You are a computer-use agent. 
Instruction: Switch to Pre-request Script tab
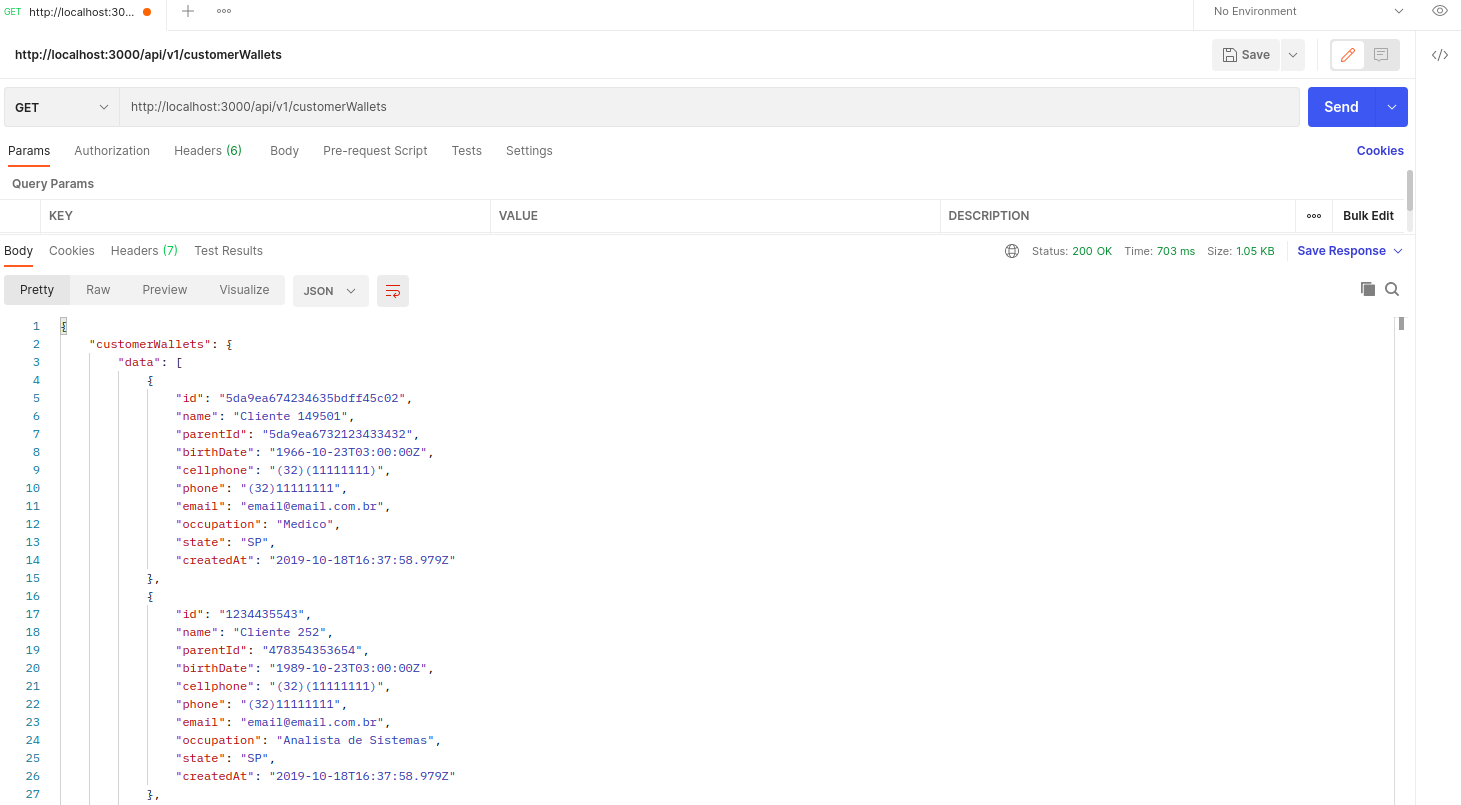[375, 151]
